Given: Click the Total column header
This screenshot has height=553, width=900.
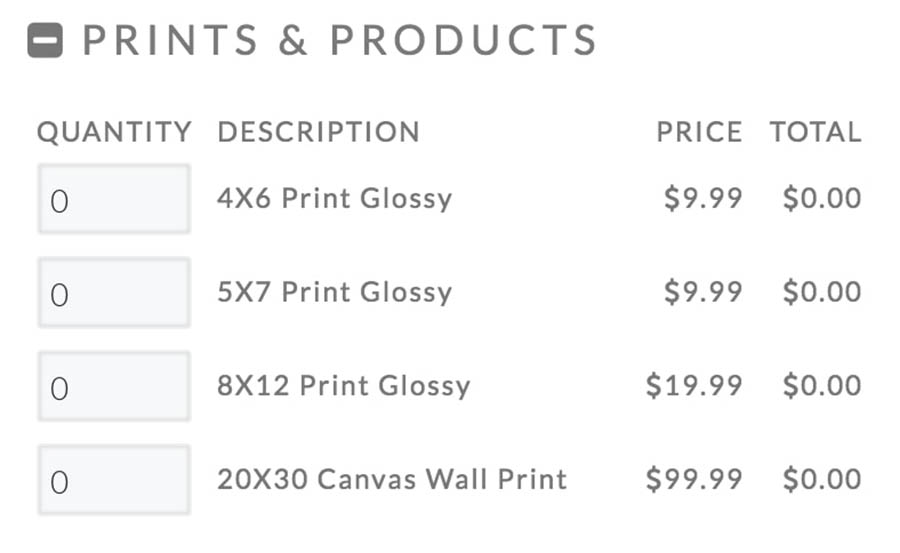Looking at the screenshot, I should 815,132.
